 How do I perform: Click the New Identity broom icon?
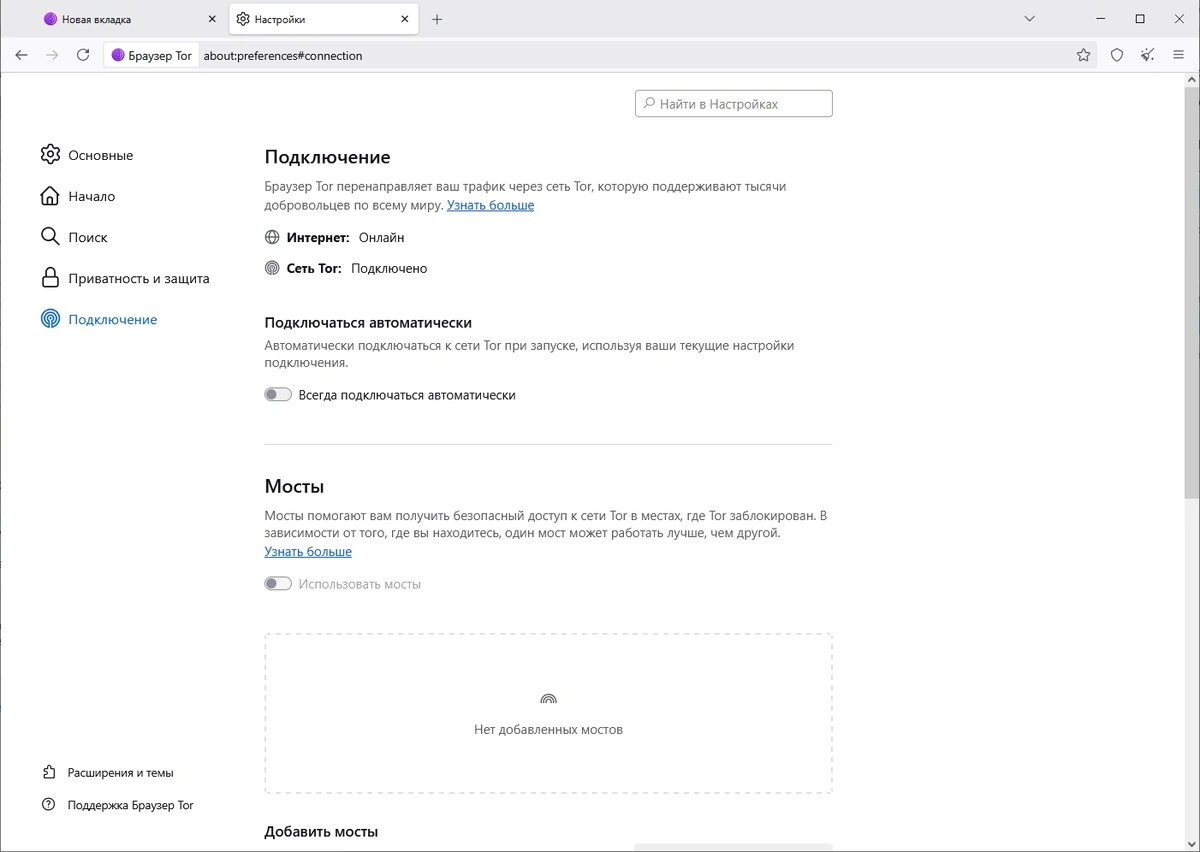tap(1148, 55)
